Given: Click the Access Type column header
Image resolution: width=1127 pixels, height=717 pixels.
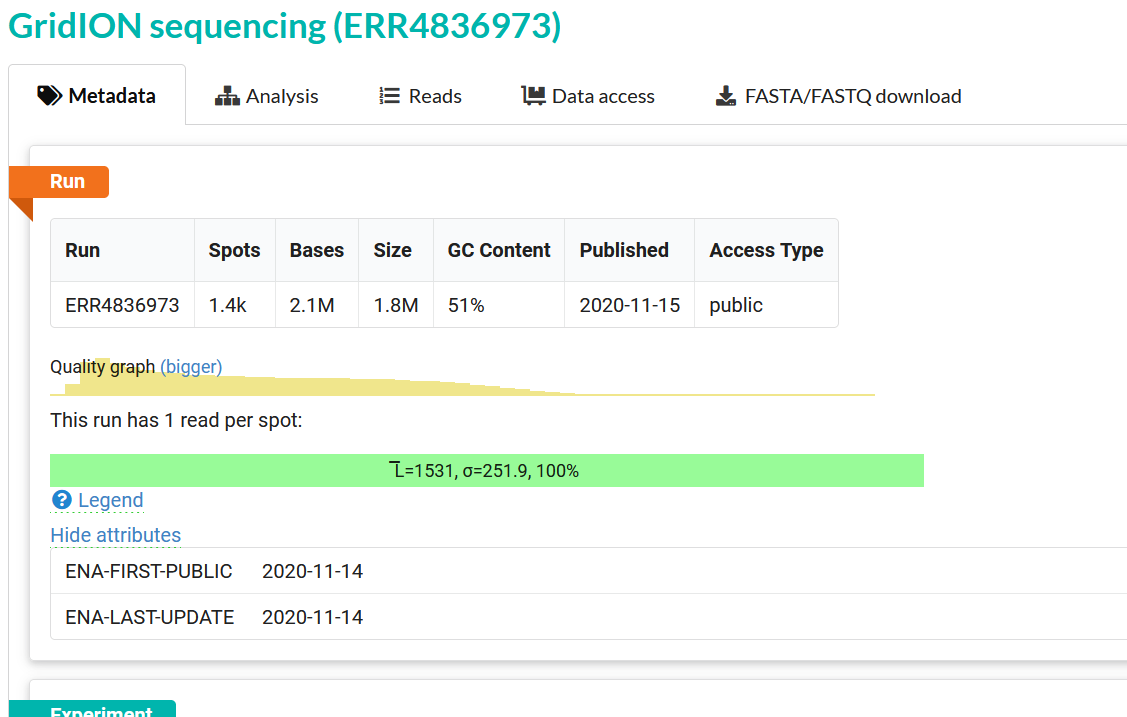Looking at the screenshot, I should coord(766,250).
